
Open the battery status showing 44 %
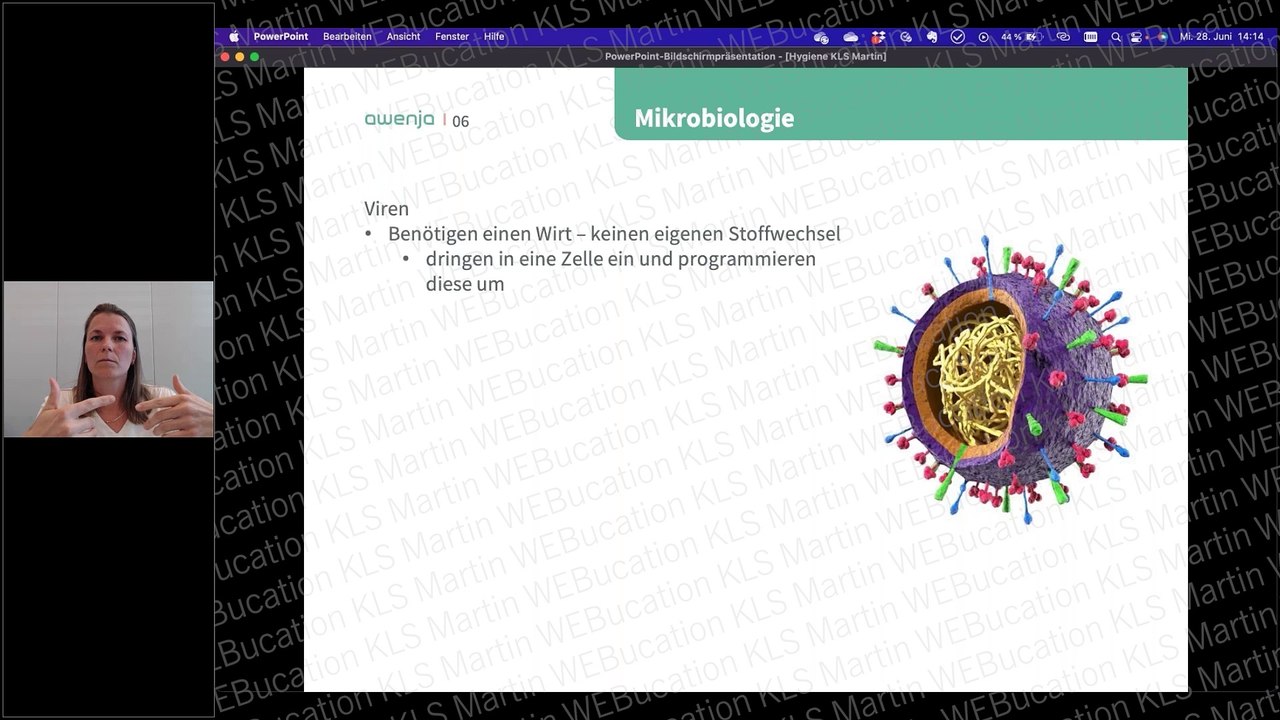[x=1018, y=37]
